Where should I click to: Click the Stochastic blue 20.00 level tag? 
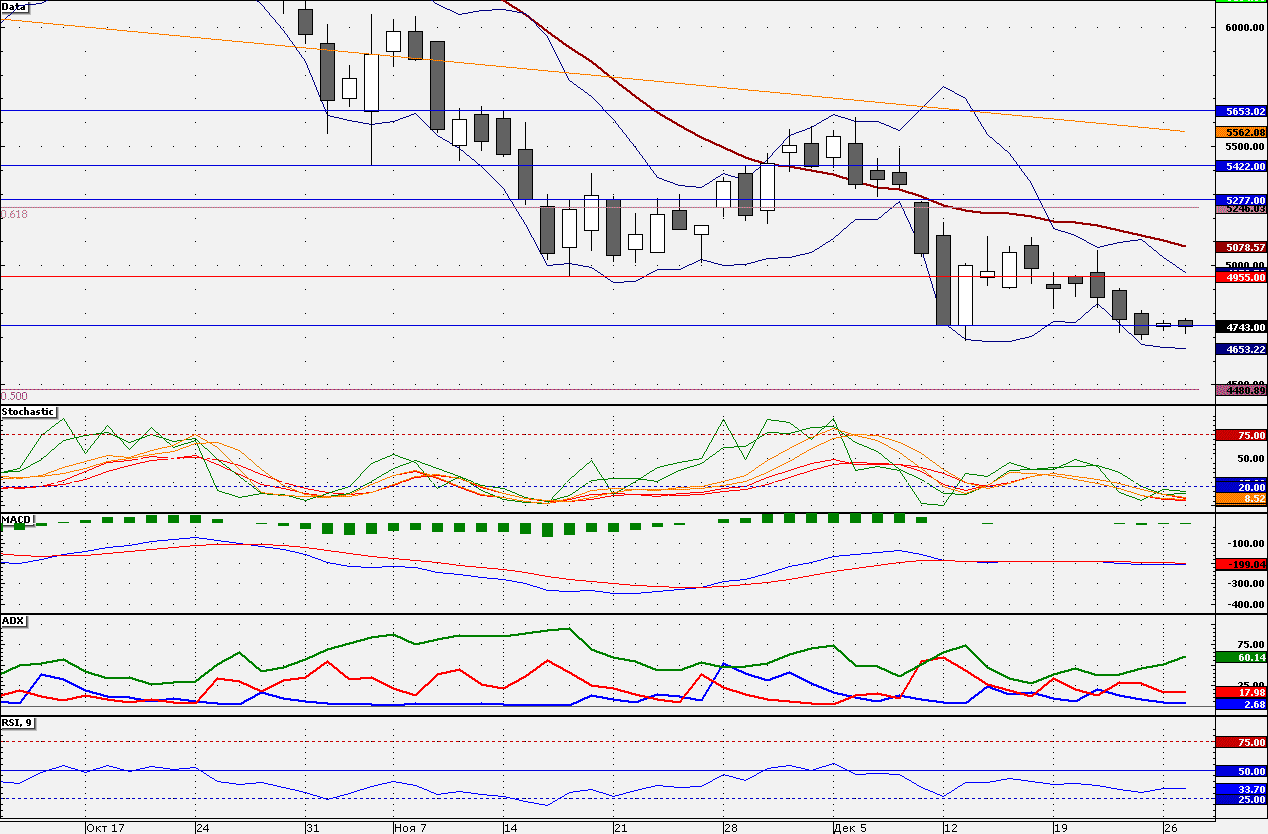1240,486
